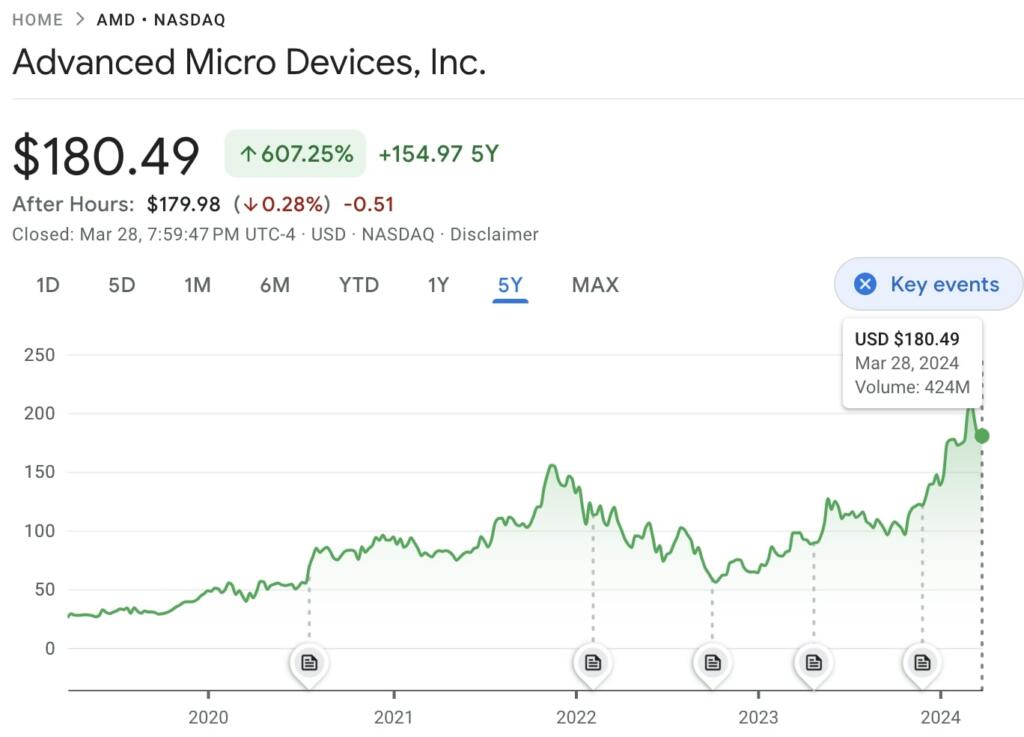The width and height of the screenshot is (1024, 737).
Task: Open the 2023 key event document icon
Action: pos(814,662)
